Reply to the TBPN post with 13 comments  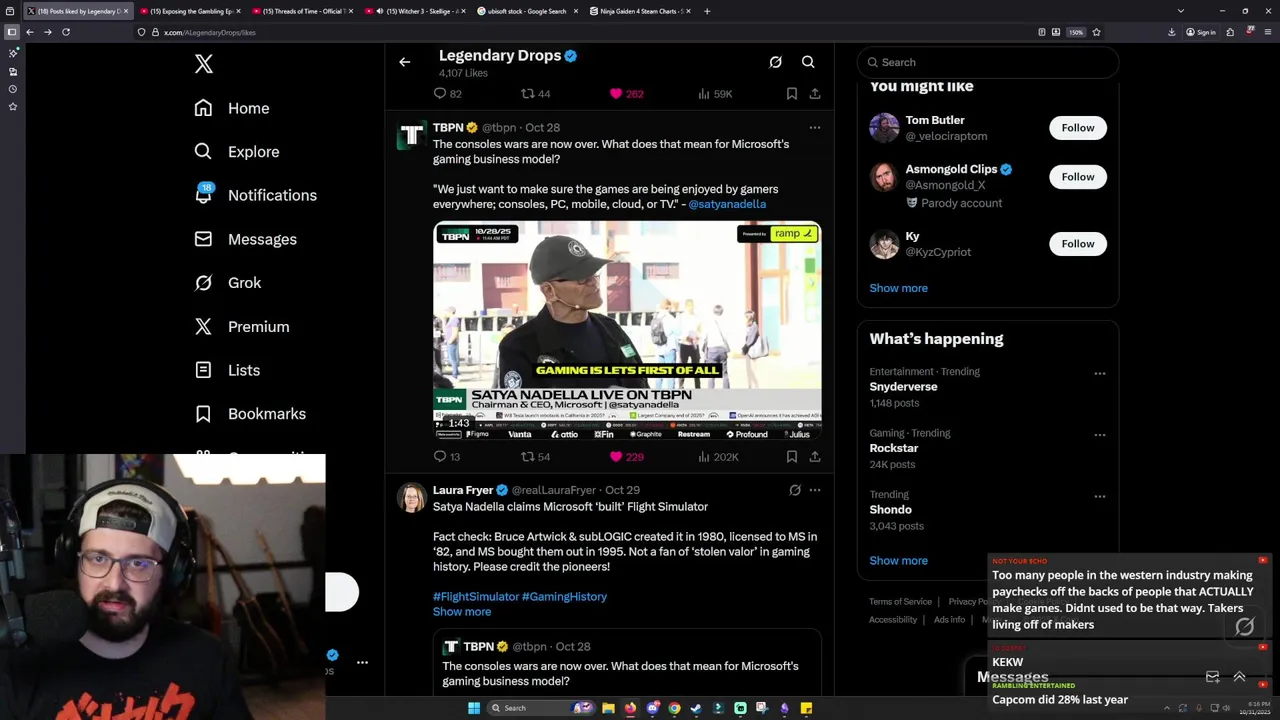[x=447, y=456]
